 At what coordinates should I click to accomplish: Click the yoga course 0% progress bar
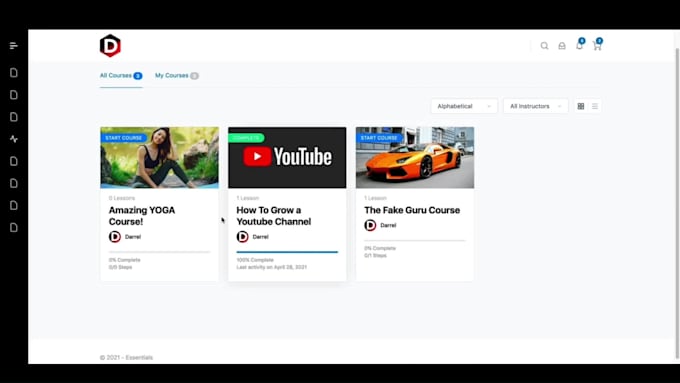click(x=159, y=252)
